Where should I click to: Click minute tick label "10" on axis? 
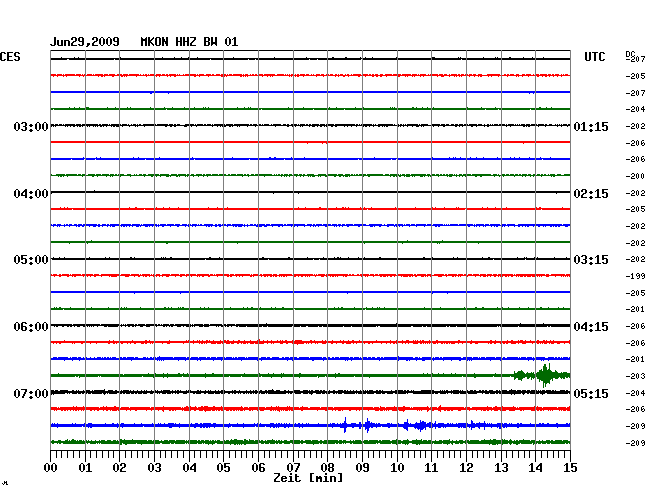[397, 468]
